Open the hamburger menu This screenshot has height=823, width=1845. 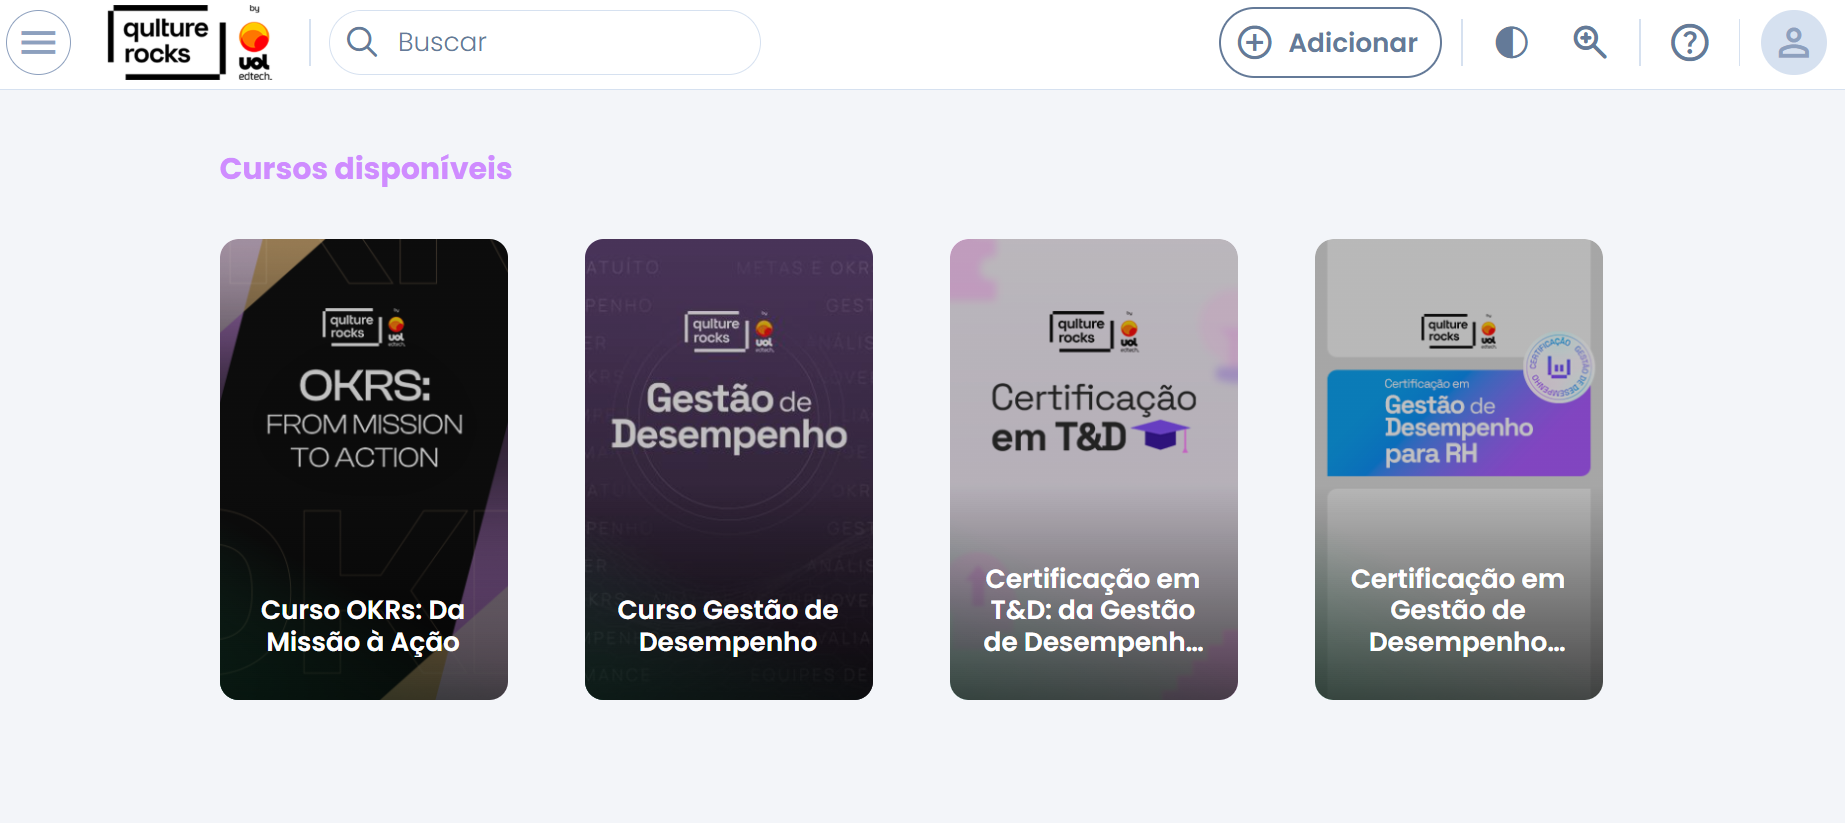[x=38, y=43]
